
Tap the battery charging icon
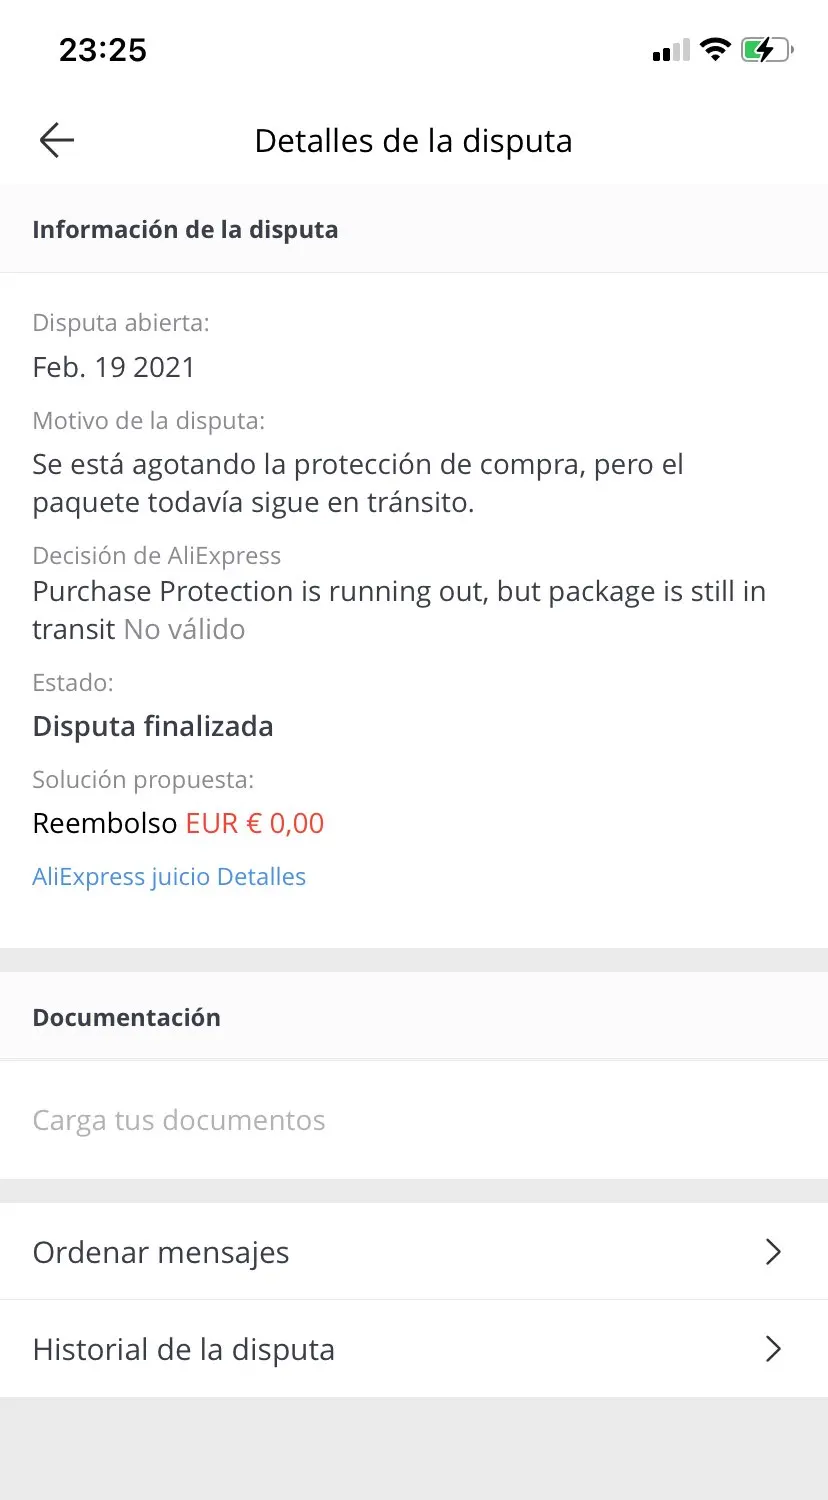(767, 49)
